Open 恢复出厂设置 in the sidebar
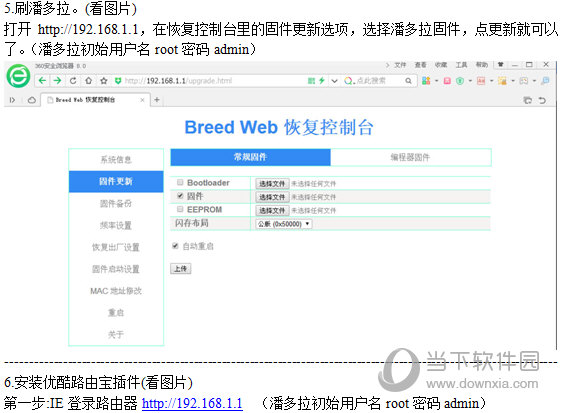 (116, 247)
